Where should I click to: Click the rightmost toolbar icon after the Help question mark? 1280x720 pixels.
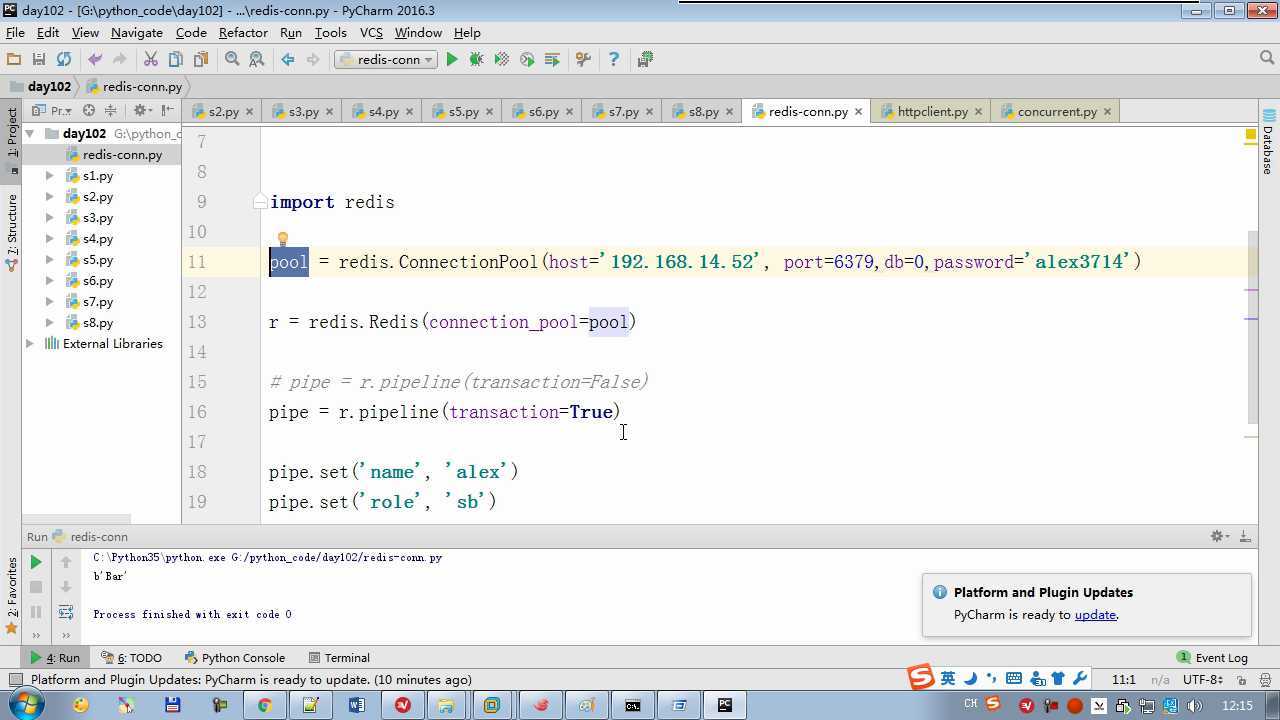click(x=645, y=60)
